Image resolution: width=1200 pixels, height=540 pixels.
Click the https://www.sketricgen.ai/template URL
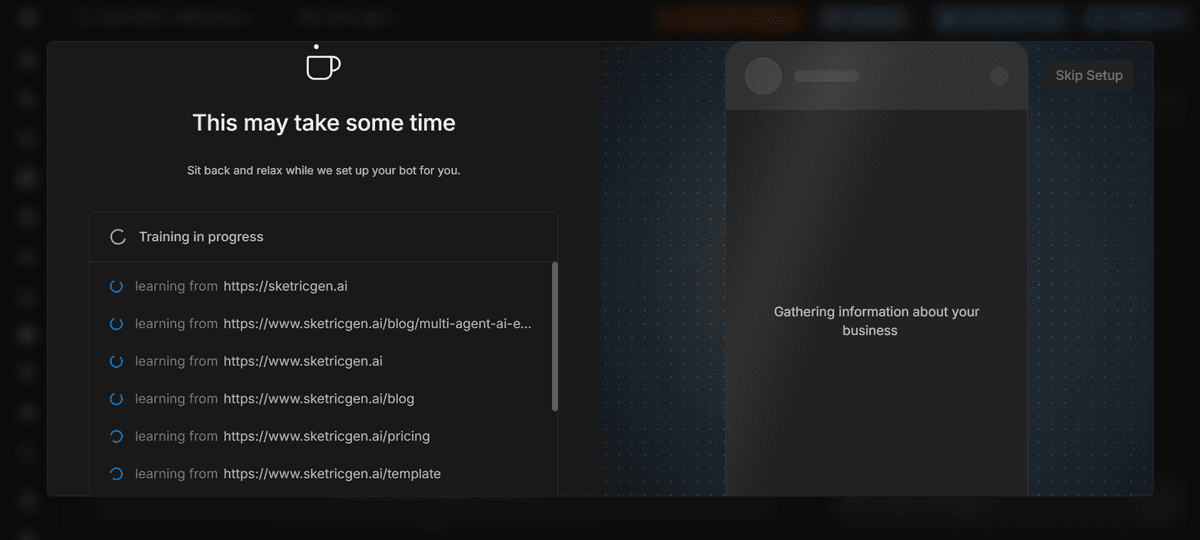332,474
